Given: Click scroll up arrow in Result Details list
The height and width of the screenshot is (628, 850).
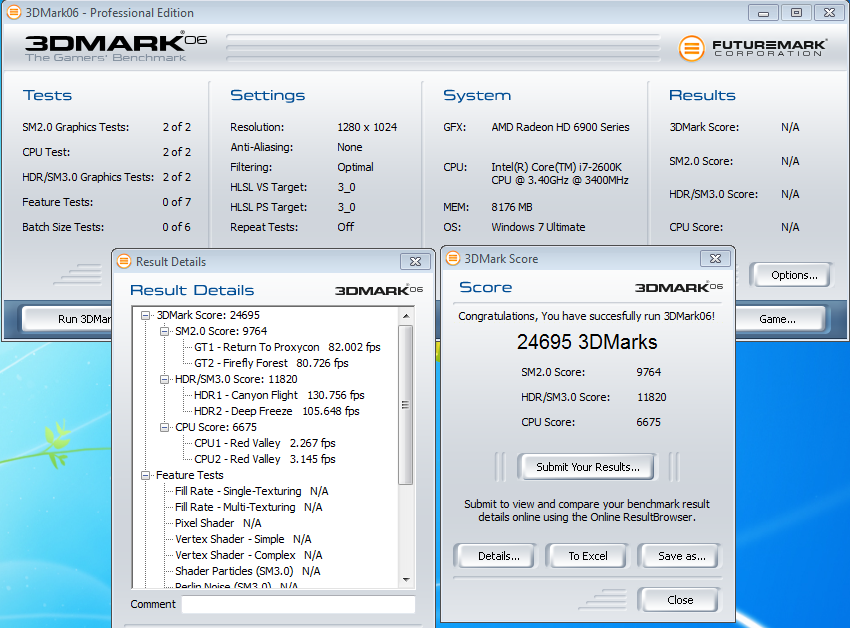Looking at the screenshot, I should [x=406, y=316].
